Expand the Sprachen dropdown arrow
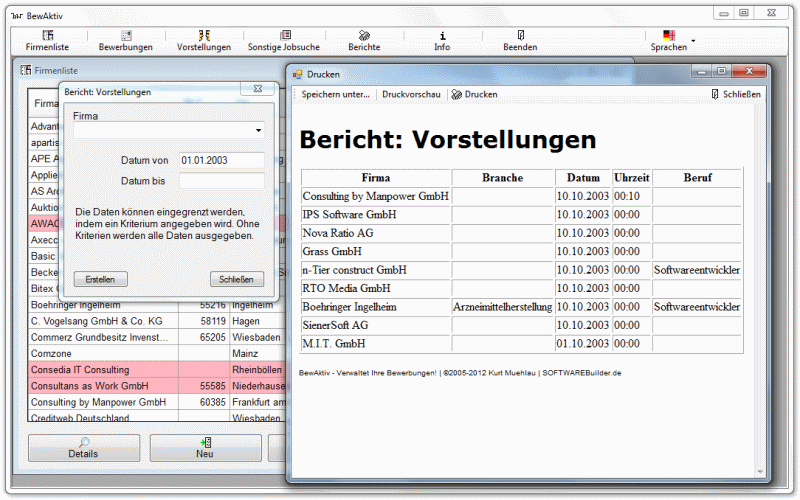The width and height of the screenshot is (800, 500). click(693, 40)
